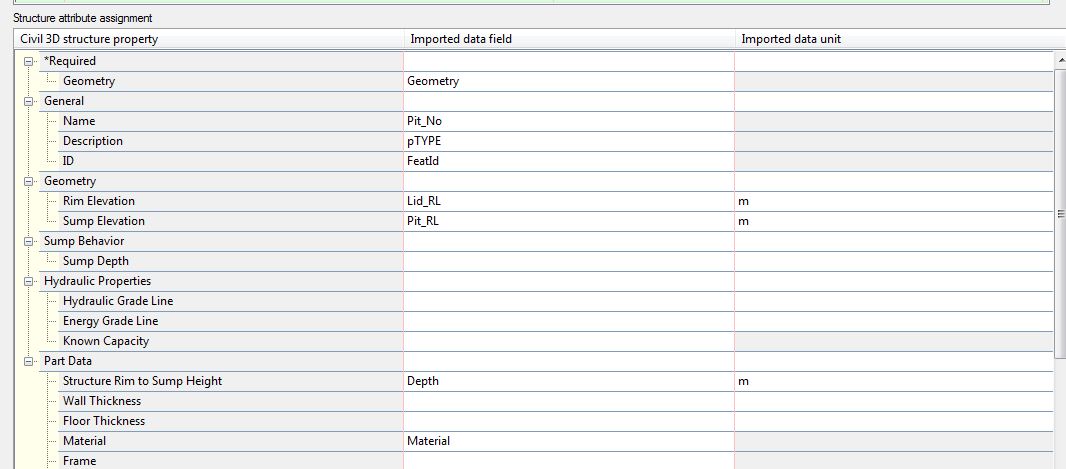Select the Rim Elevation property row
Viewport: 1066px width, 469px height.
pyautogui.click(x=231, y=201)
